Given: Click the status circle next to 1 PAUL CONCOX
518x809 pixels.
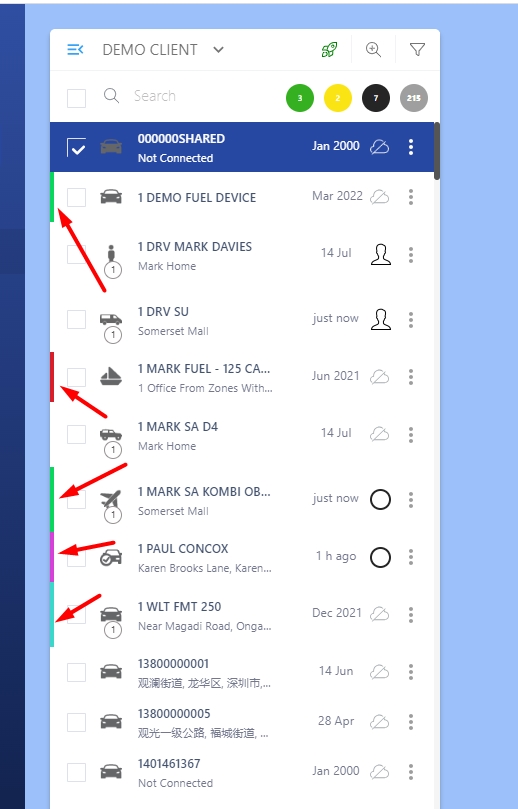Looking at the screenshot, I should click(x=381, y=557).
